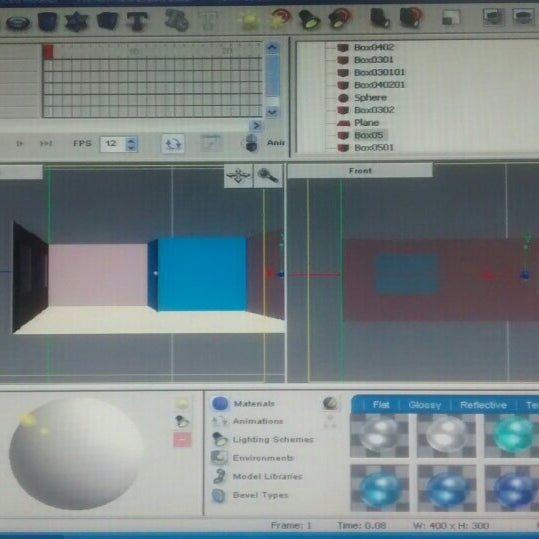Toggle the Animate record button
Viewport: 539px width, 539px height.
(252, 143)
